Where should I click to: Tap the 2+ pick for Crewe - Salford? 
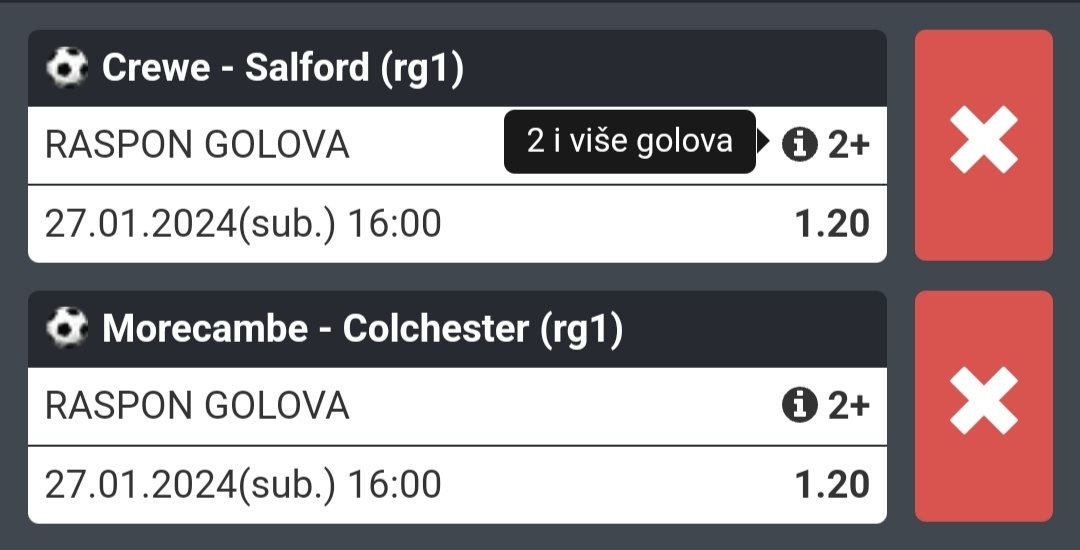pos(848,145)
